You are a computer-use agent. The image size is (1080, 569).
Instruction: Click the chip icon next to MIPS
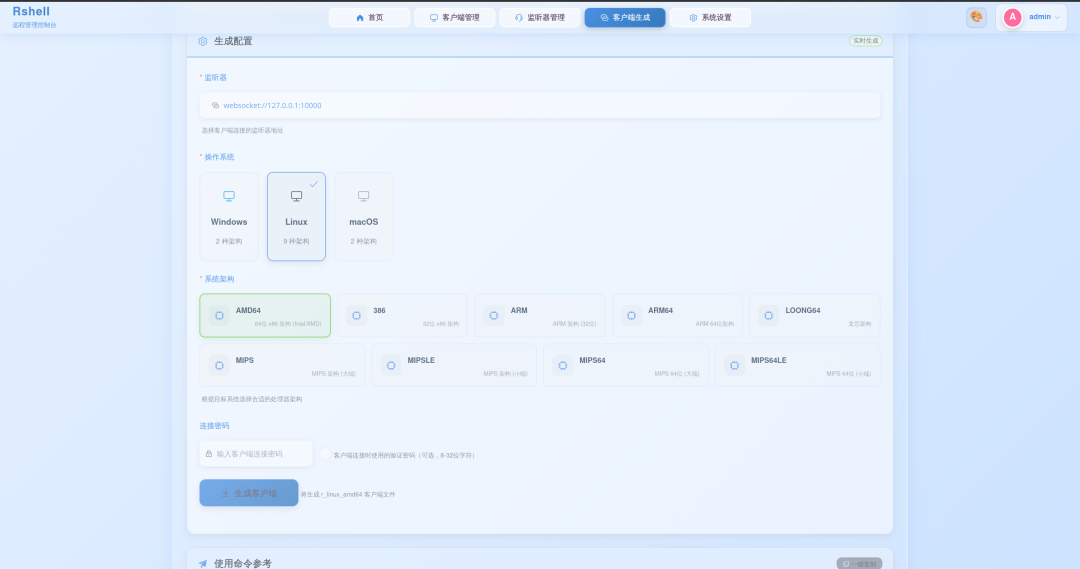click(219, 365)
